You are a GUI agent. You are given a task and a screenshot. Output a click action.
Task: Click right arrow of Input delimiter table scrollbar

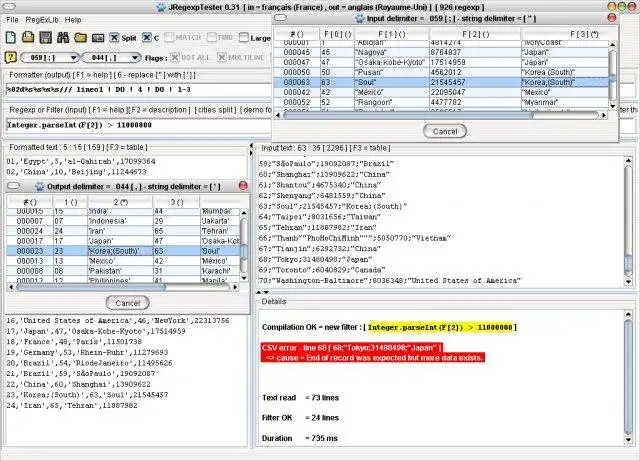coord(604,116)
